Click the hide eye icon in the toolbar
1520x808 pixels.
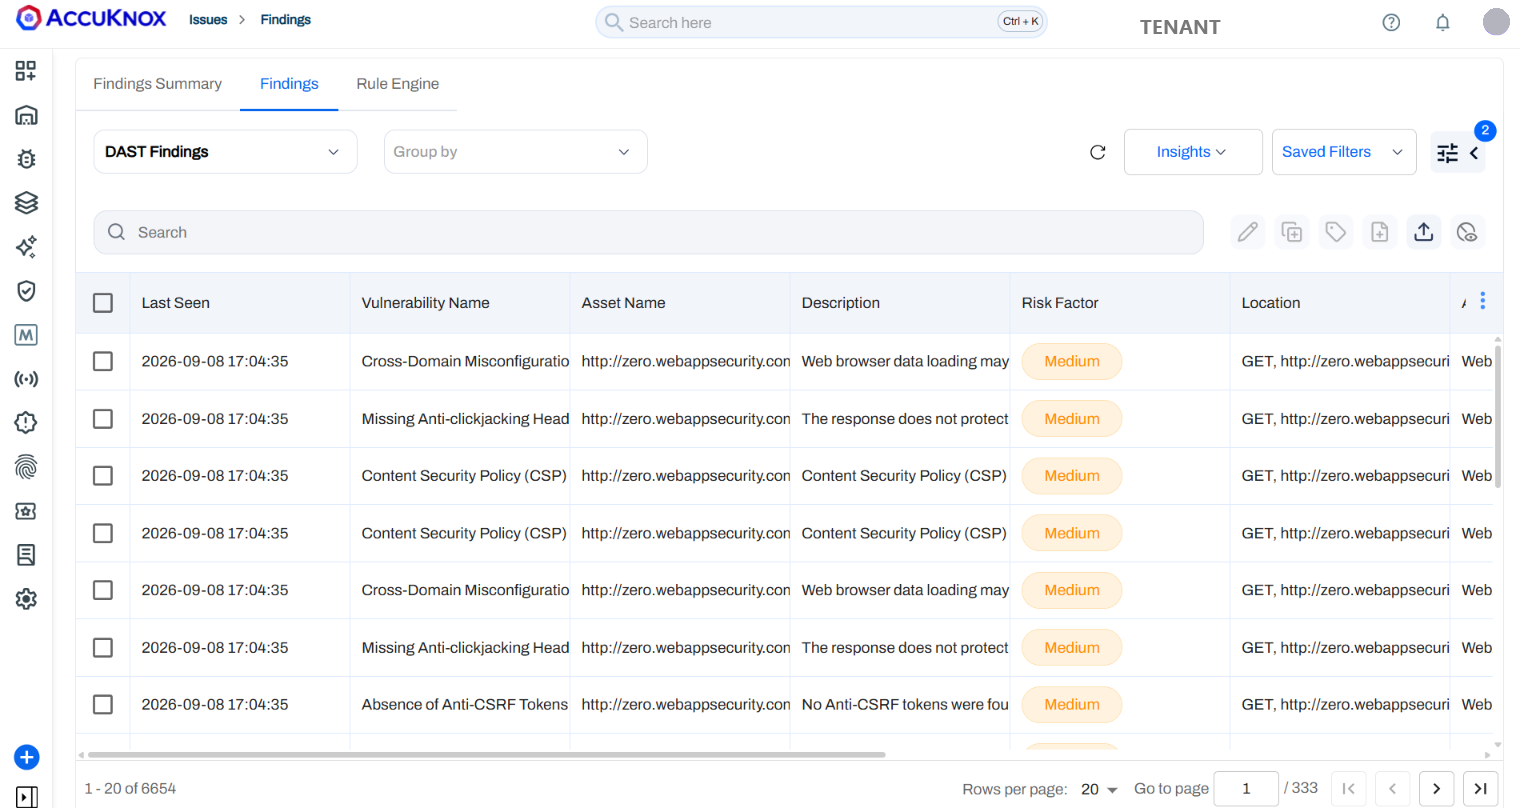[x=1467, y=232]
